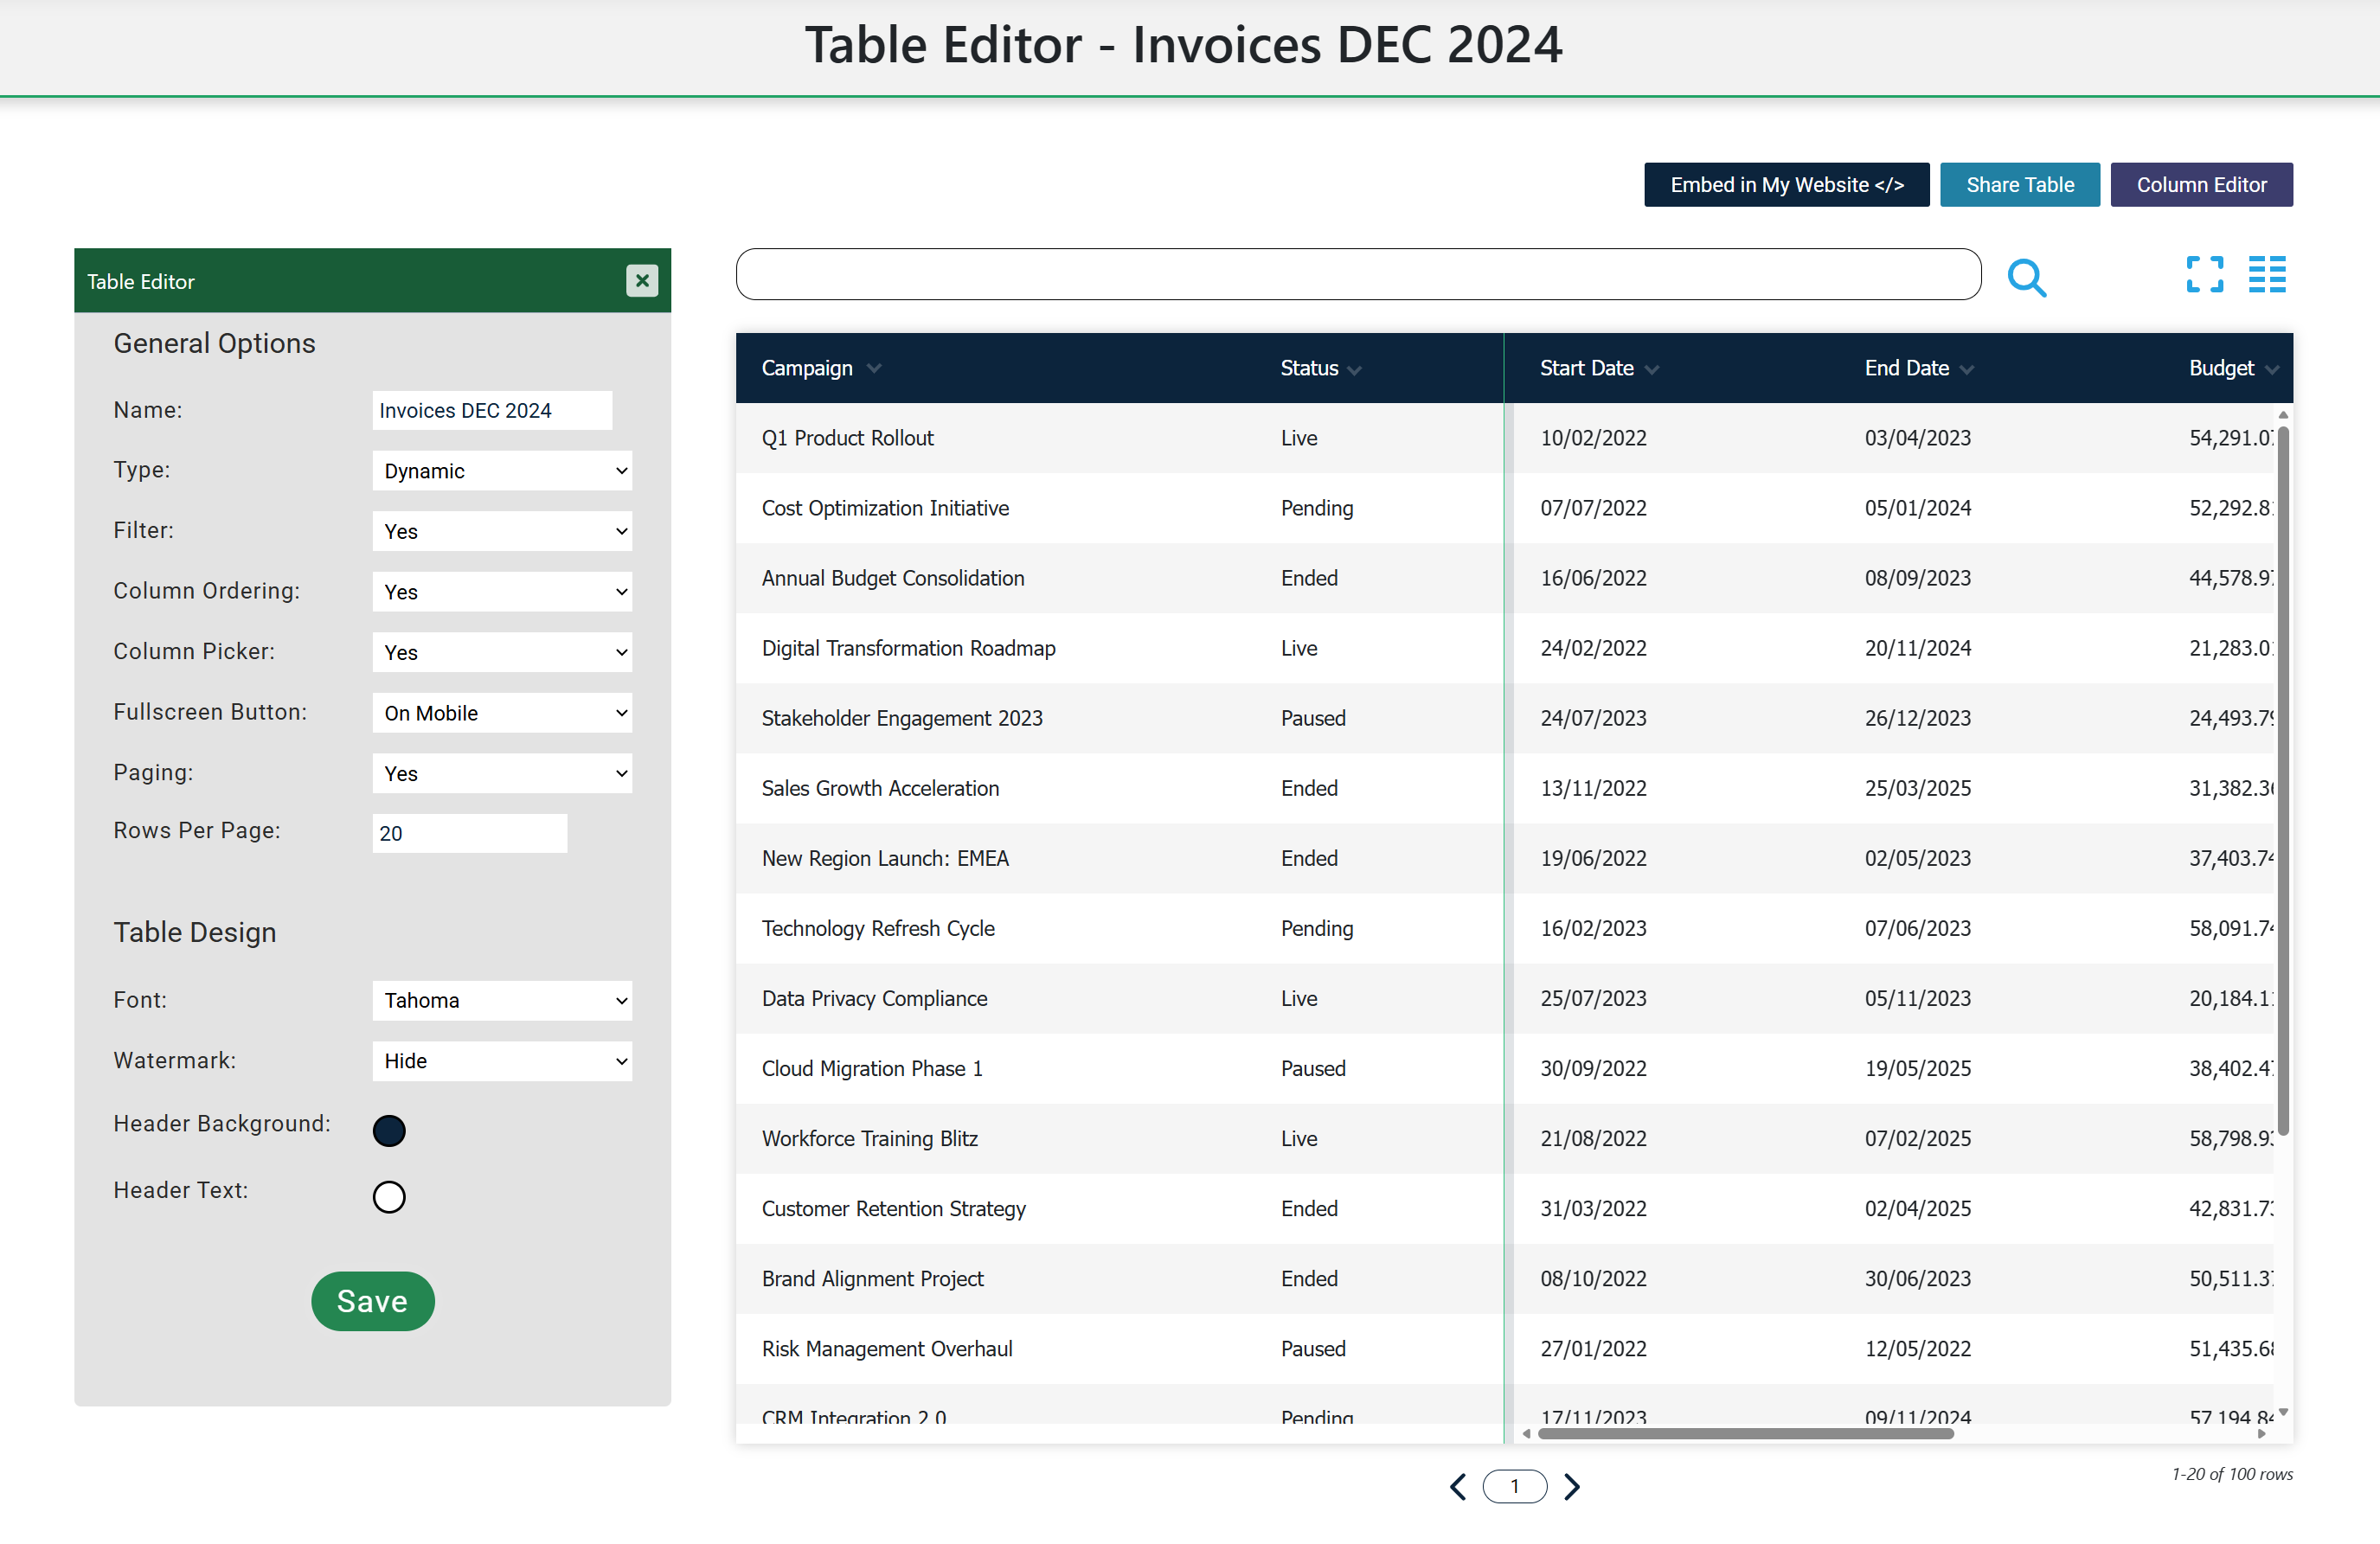
Task: Click the column list icon at top right
Action: pos(2267,274)
